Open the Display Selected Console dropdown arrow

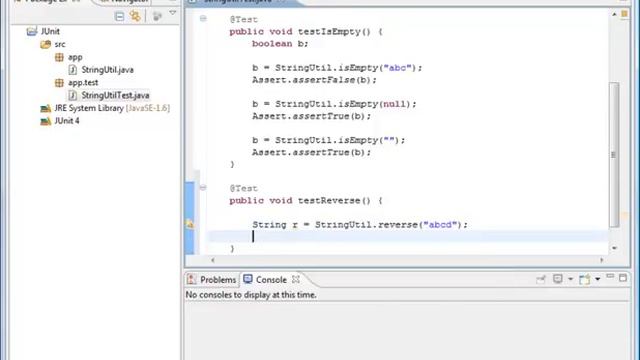[x=571, y=279]
